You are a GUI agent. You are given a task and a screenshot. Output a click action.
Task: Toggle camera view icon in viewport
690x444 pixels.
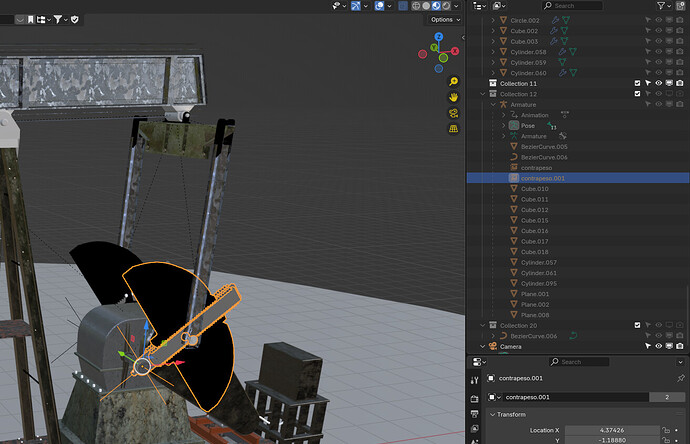[453, 113]
